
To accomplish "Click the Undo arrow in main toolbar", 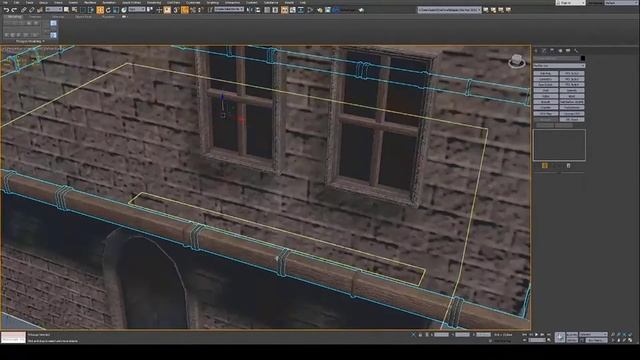I will [7, 10].
